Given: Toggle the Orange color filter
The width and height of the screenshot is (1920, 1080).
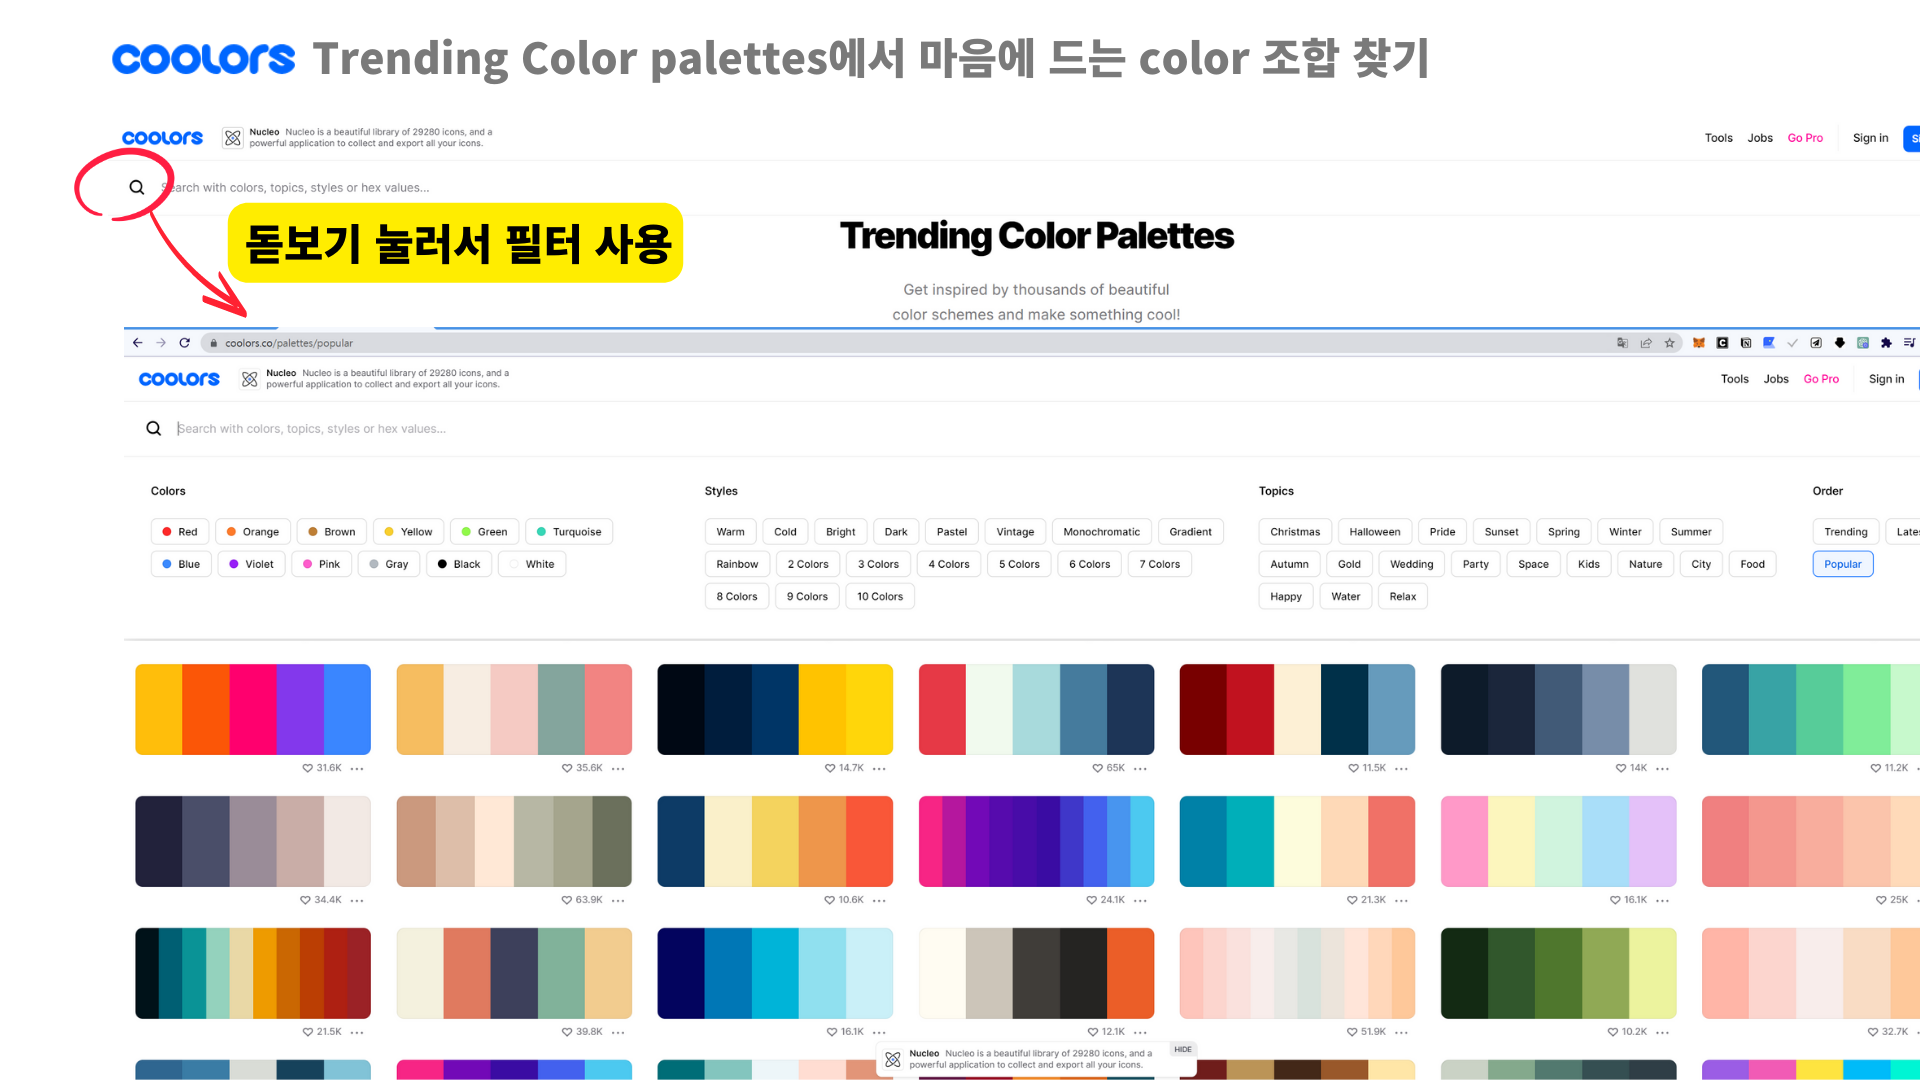Looking at the screenshot, I should pos(253,532).
